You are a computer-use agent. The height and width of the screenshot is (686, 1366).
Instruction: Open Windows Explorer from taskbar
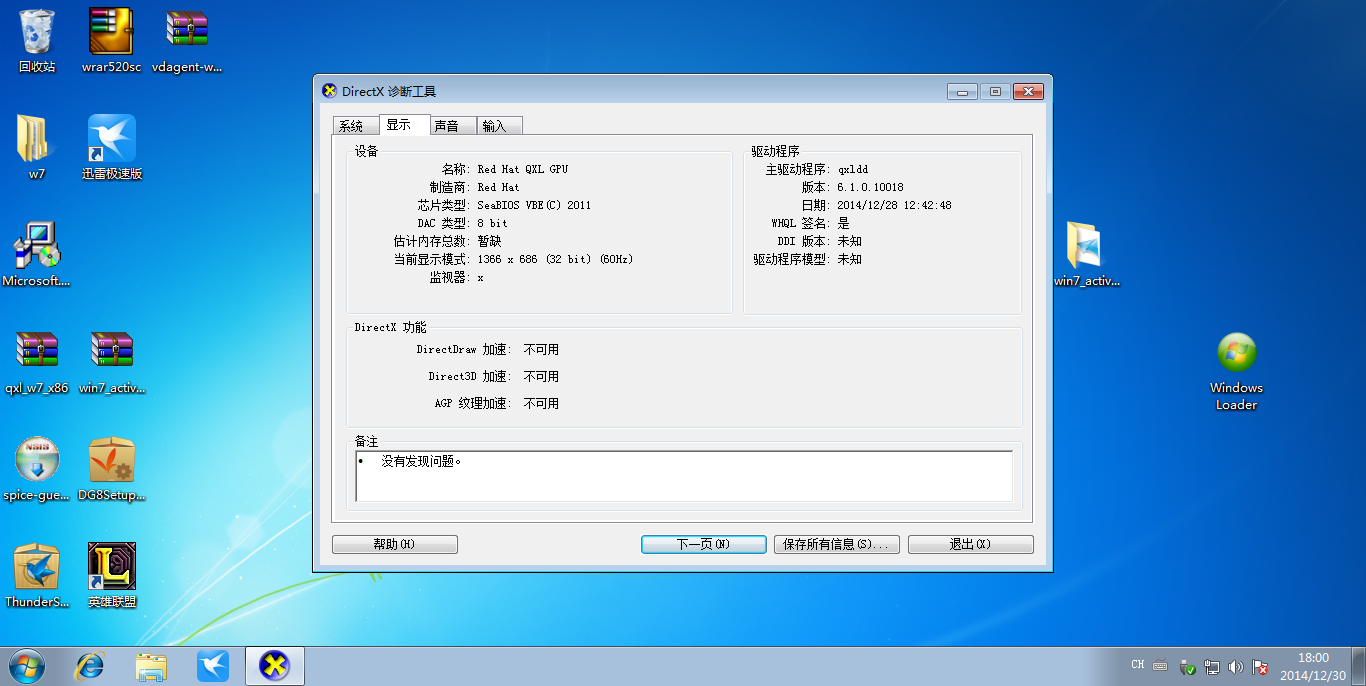point(151,666)
